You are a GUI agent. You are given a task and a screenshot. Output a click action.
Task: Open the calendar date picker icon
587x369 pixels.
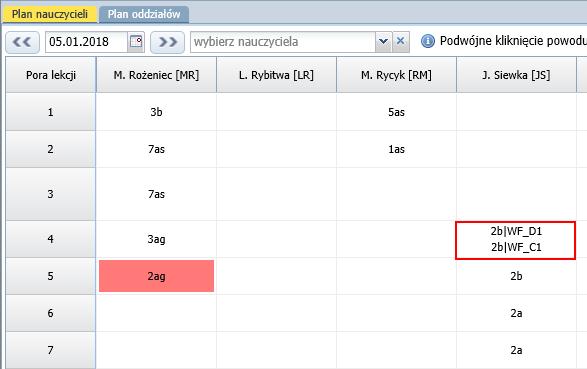coord(136,42)
